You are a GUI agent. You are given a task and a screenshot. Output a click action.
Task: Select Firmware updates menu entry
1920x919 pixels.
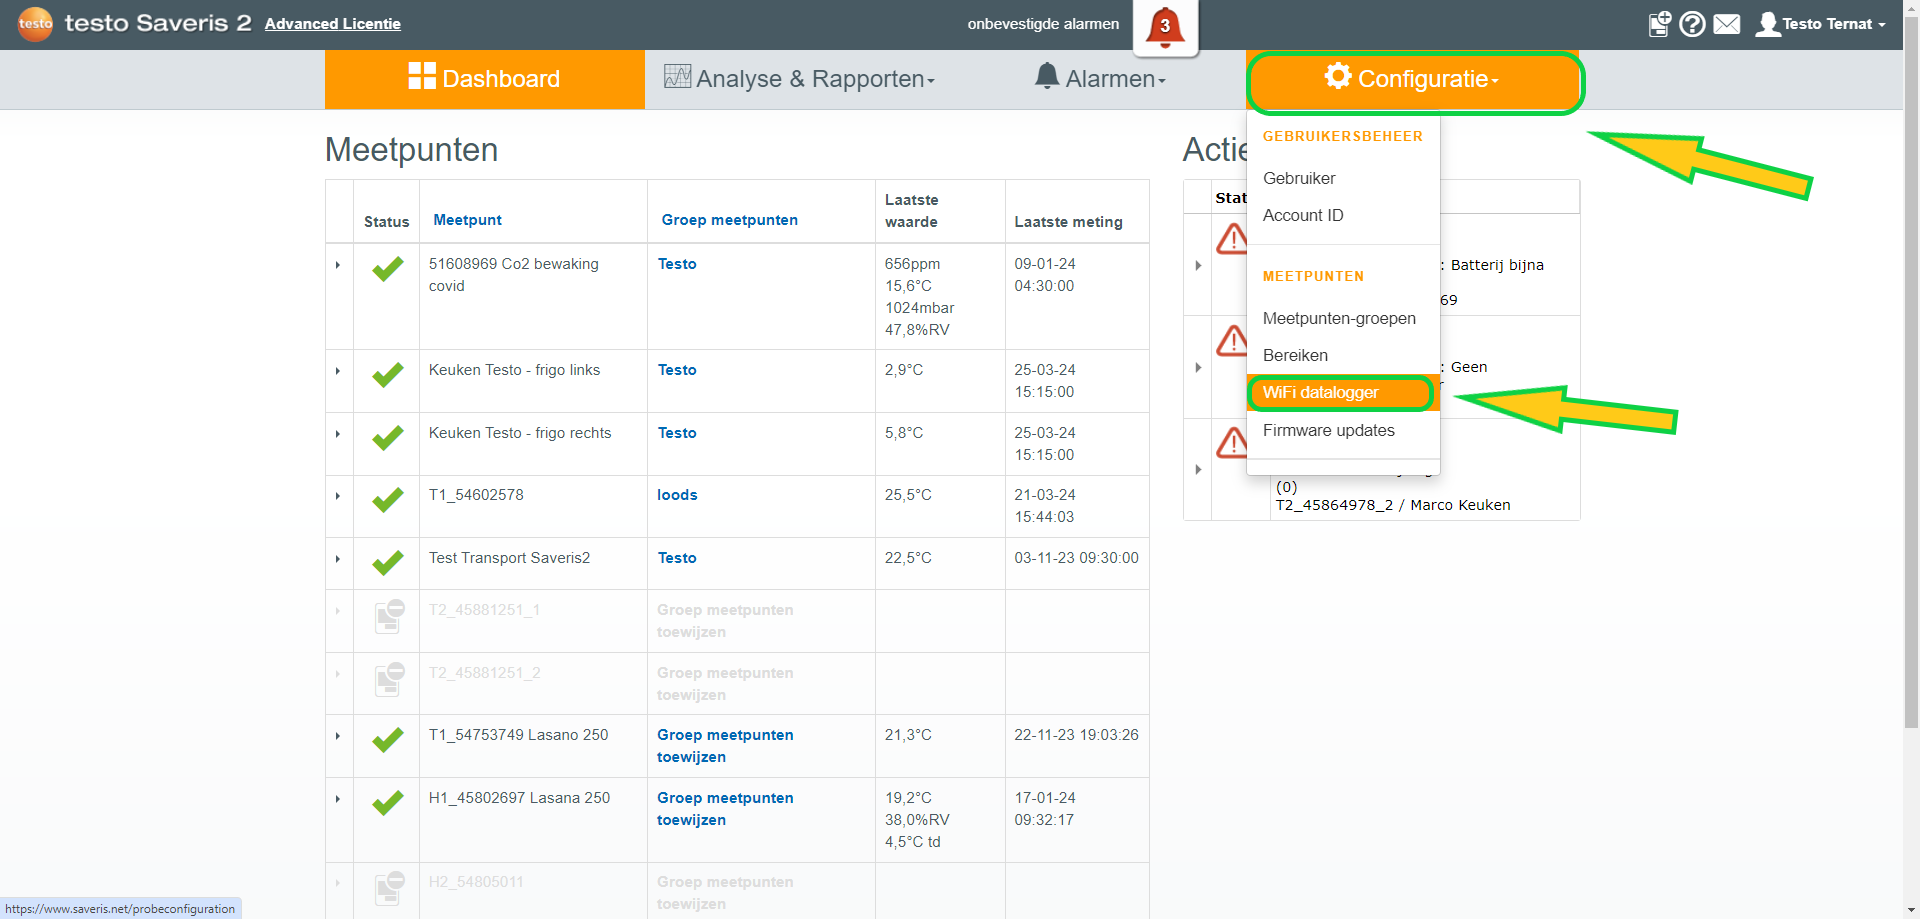tap(1328, 430)
